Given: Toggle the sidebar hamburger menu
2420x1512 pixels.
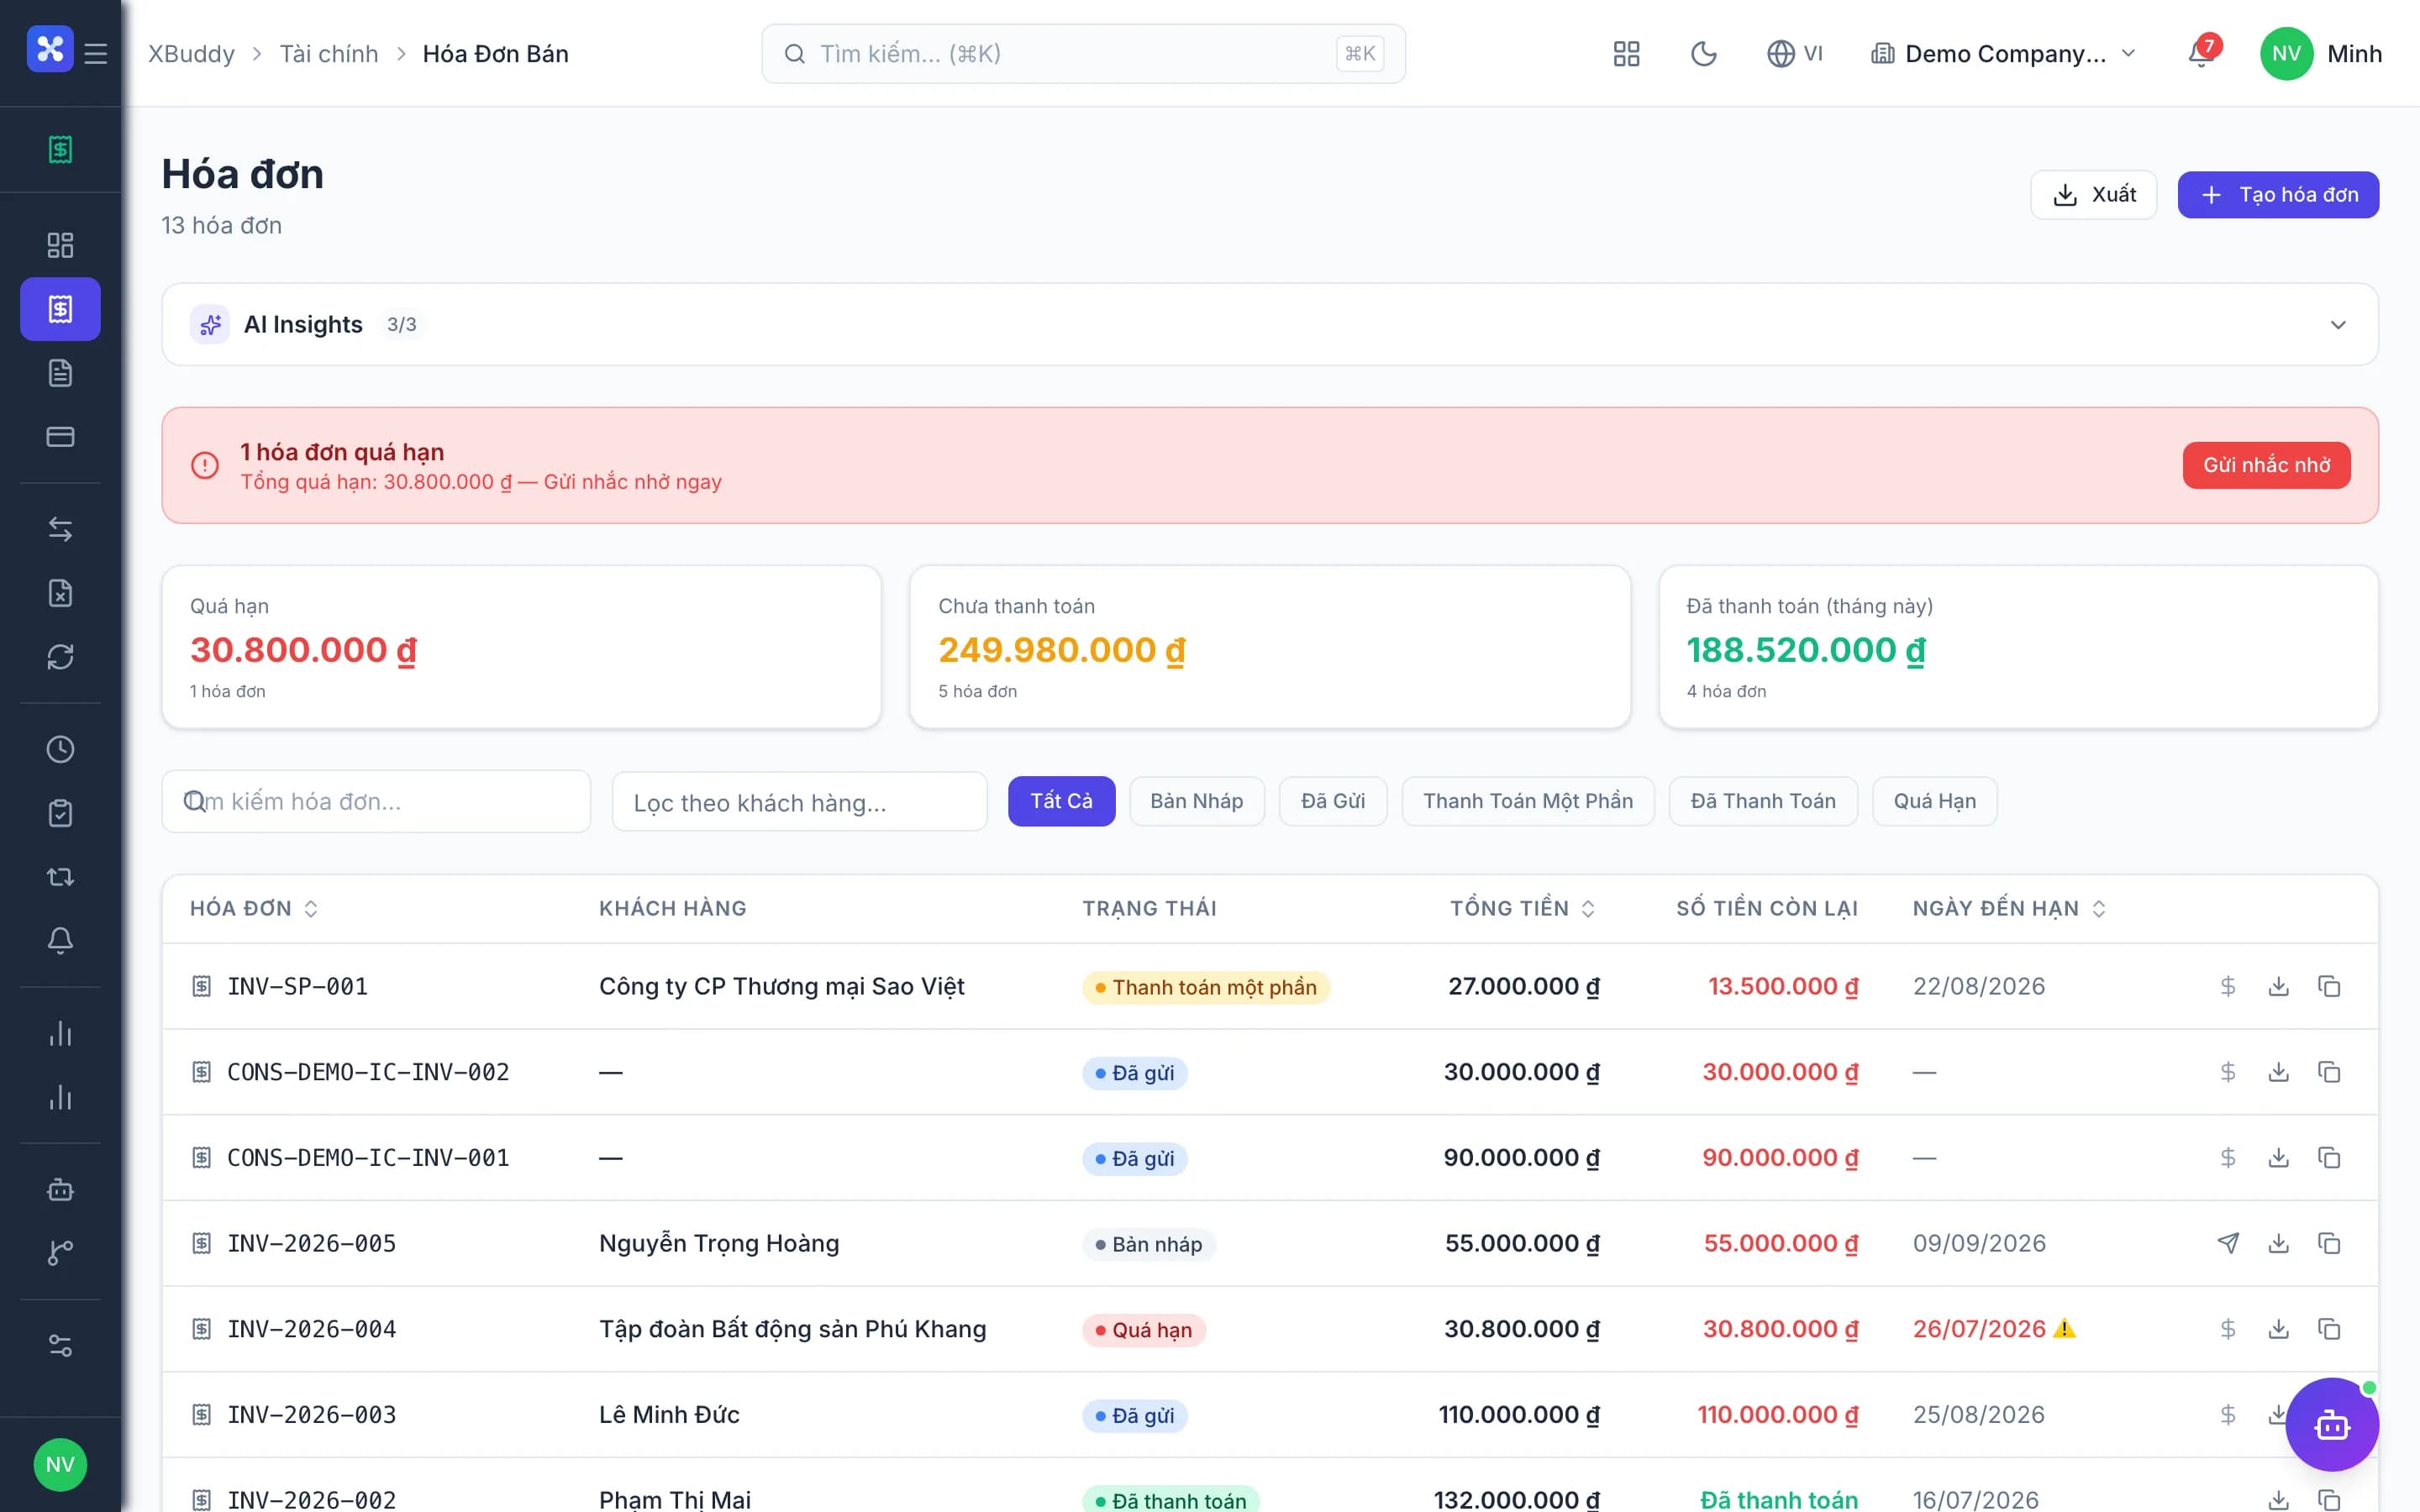Looking at the screenshot, I should point(96,53).
